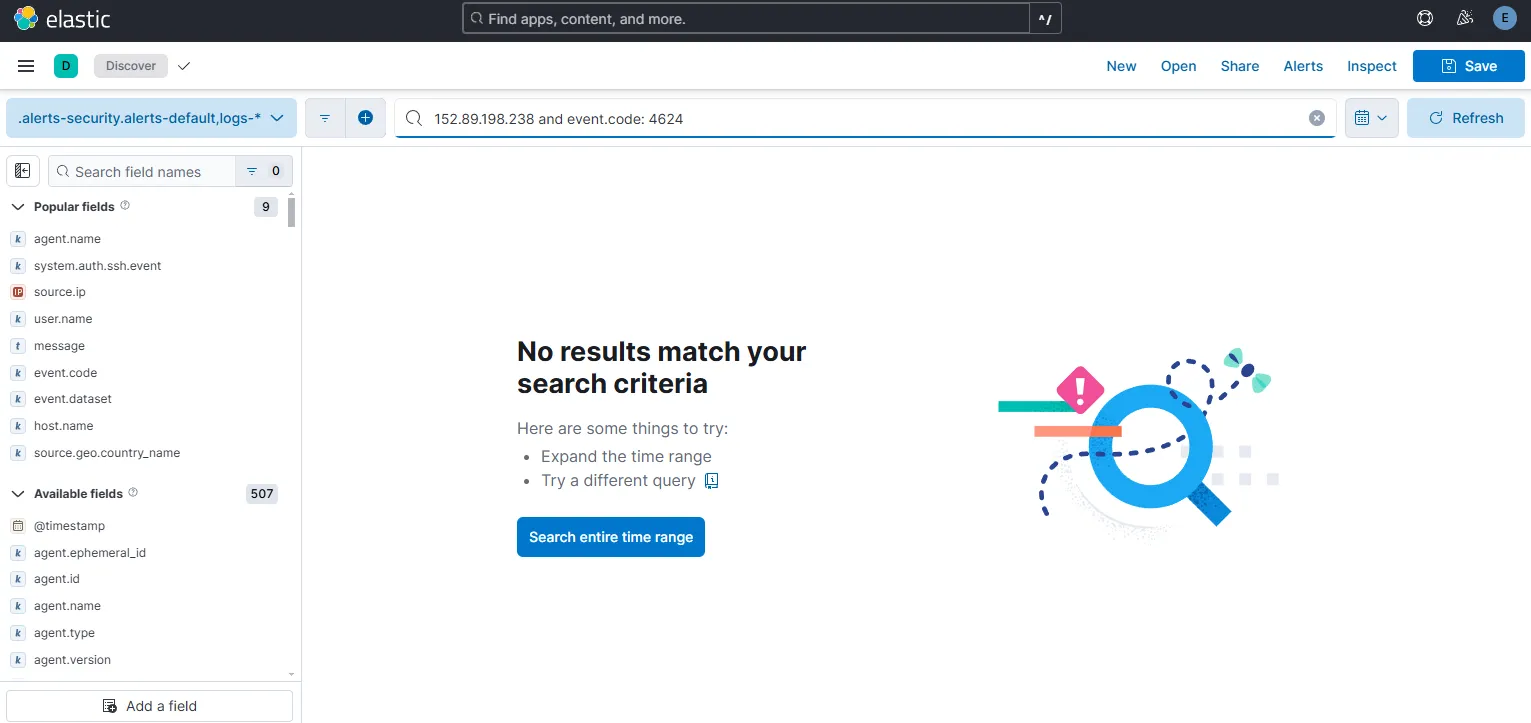Viewport: 1531px width, 723px height.
Task: Click the Share link in top bar
Action: [1239, 66]
